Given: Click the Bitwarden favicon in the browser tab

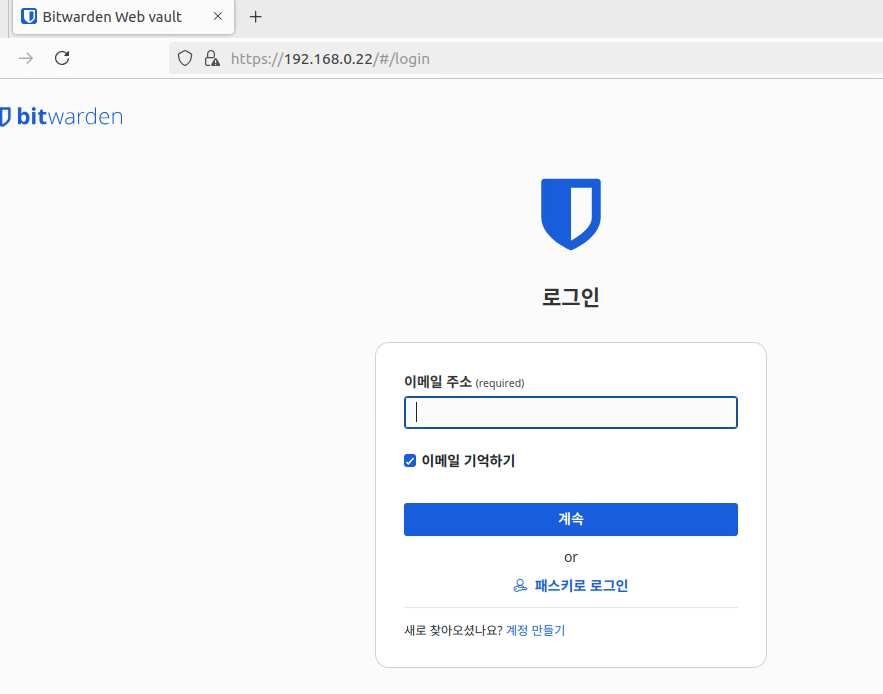Looking at the screenshot, I should 29,17.
